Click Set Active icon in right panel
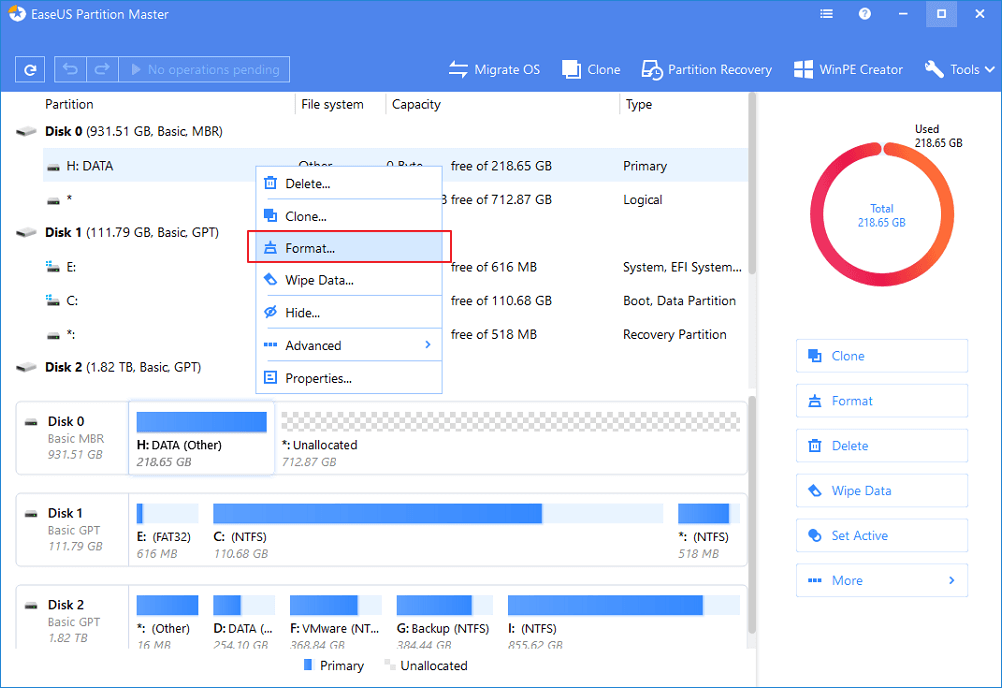Image resolution: width=1002 pixels, height=688 pixels. (815, 535)
